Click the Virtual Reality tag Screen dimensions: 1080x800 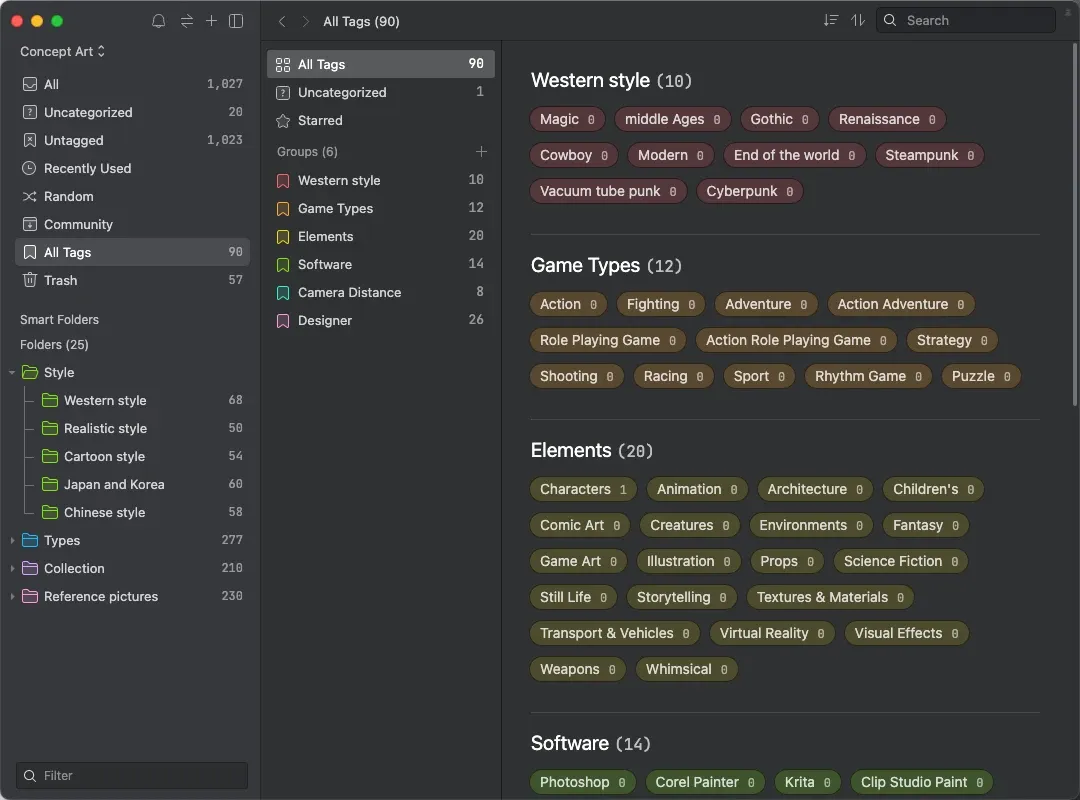(771, 633)
